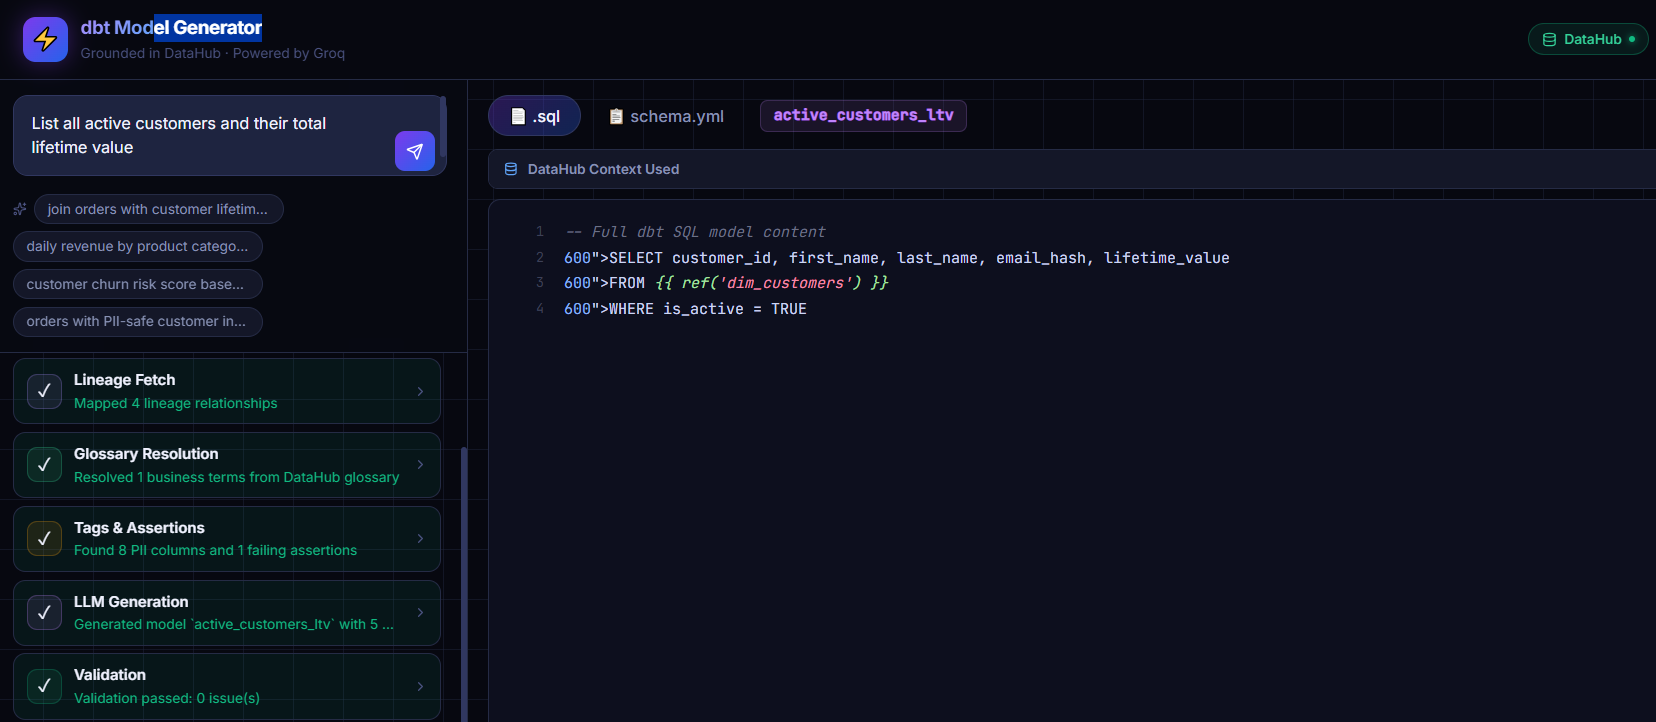Image resolution: width=1656 pixels, height=722 pixels.
Task: Click the Lineage Fetch checkmark icon
Action: [44, 391]
